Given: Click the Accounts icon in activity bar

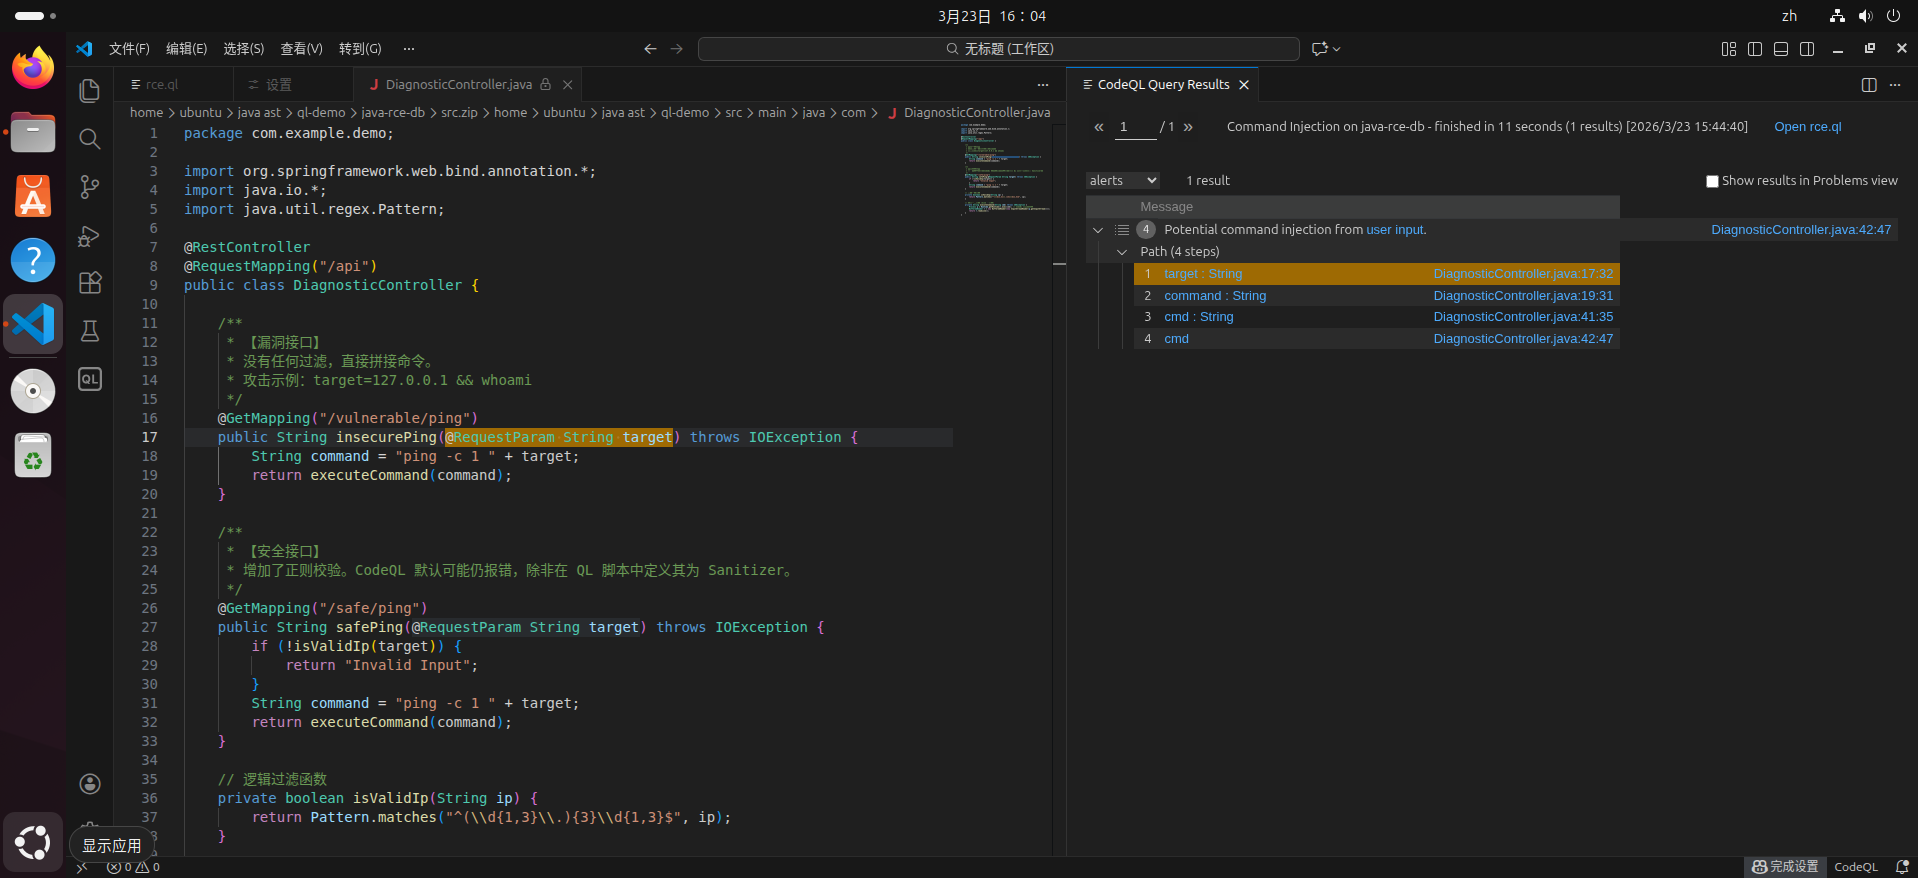Looking at the screenshot, I should coord(90,784).
